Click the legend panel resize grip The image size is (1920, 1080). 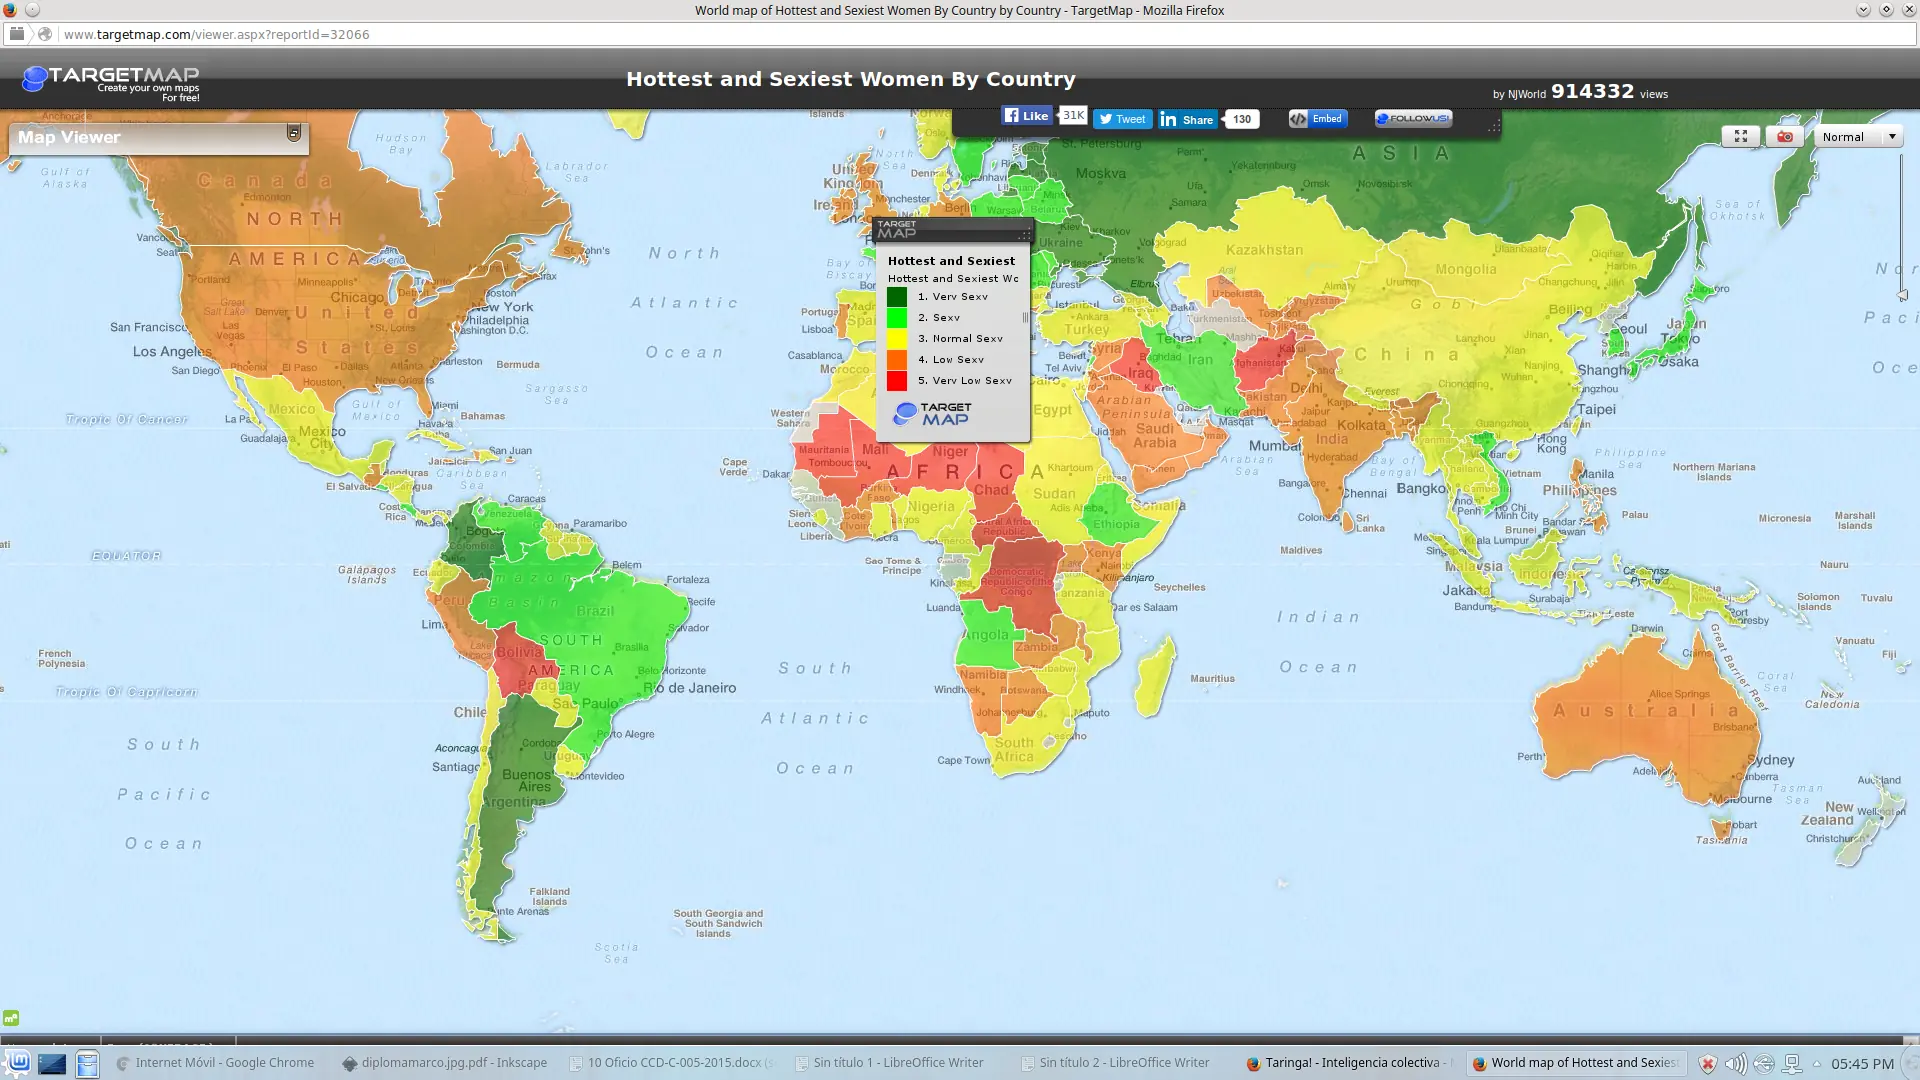(1024, 235)
